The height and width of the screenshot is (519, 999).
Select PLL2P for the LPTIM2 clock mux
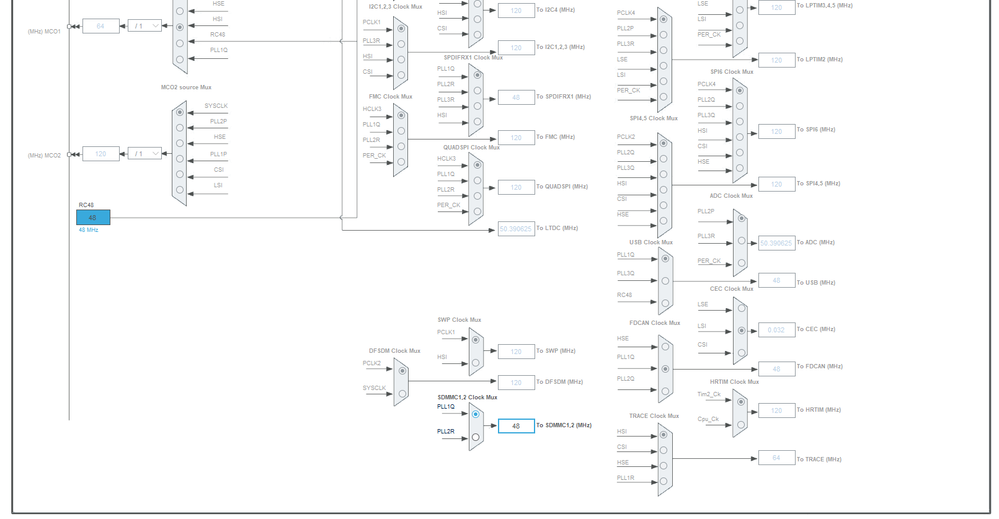(x=664, y=34)
